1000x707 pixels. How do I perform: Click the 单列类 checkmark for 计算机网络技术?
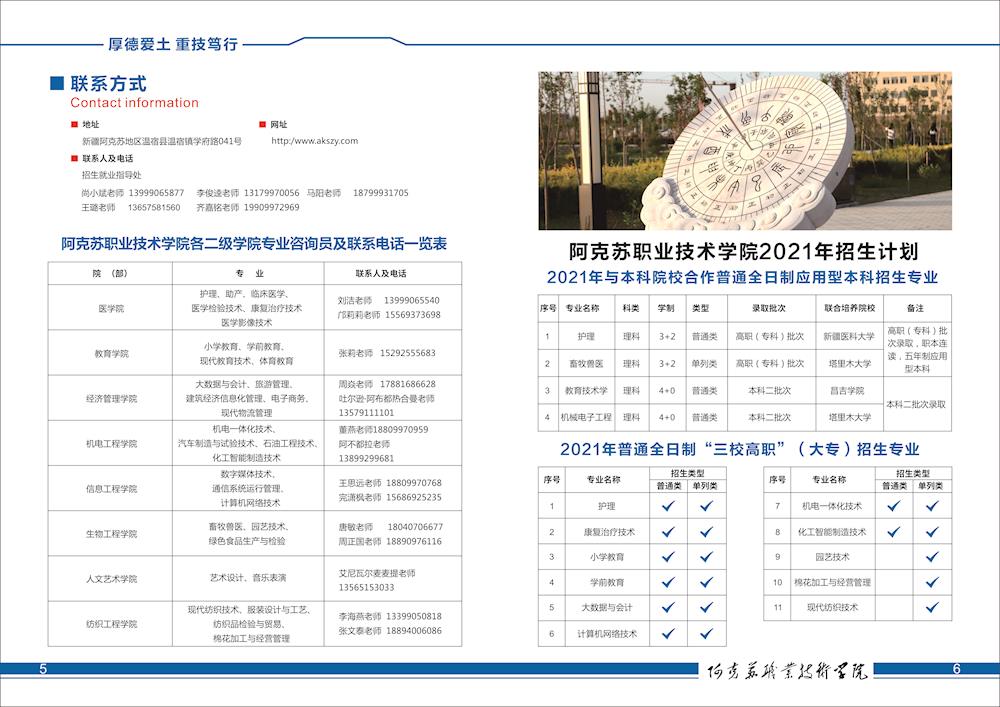tap(706, 633)
